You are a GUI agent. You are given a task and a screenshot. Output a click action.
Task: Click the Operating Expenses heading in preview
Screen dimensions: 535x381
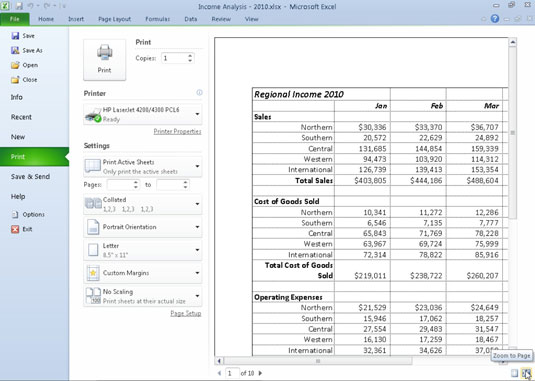(288, 297)
